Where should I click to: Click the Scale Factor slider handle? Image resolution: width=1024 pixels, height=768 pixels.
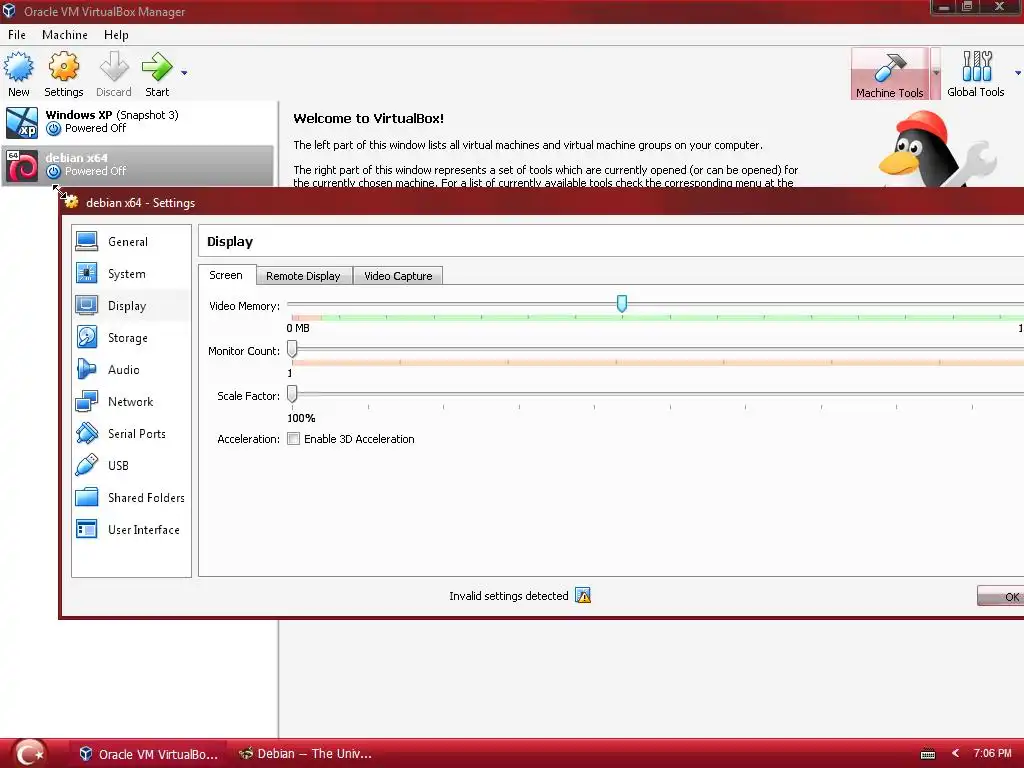292,394
